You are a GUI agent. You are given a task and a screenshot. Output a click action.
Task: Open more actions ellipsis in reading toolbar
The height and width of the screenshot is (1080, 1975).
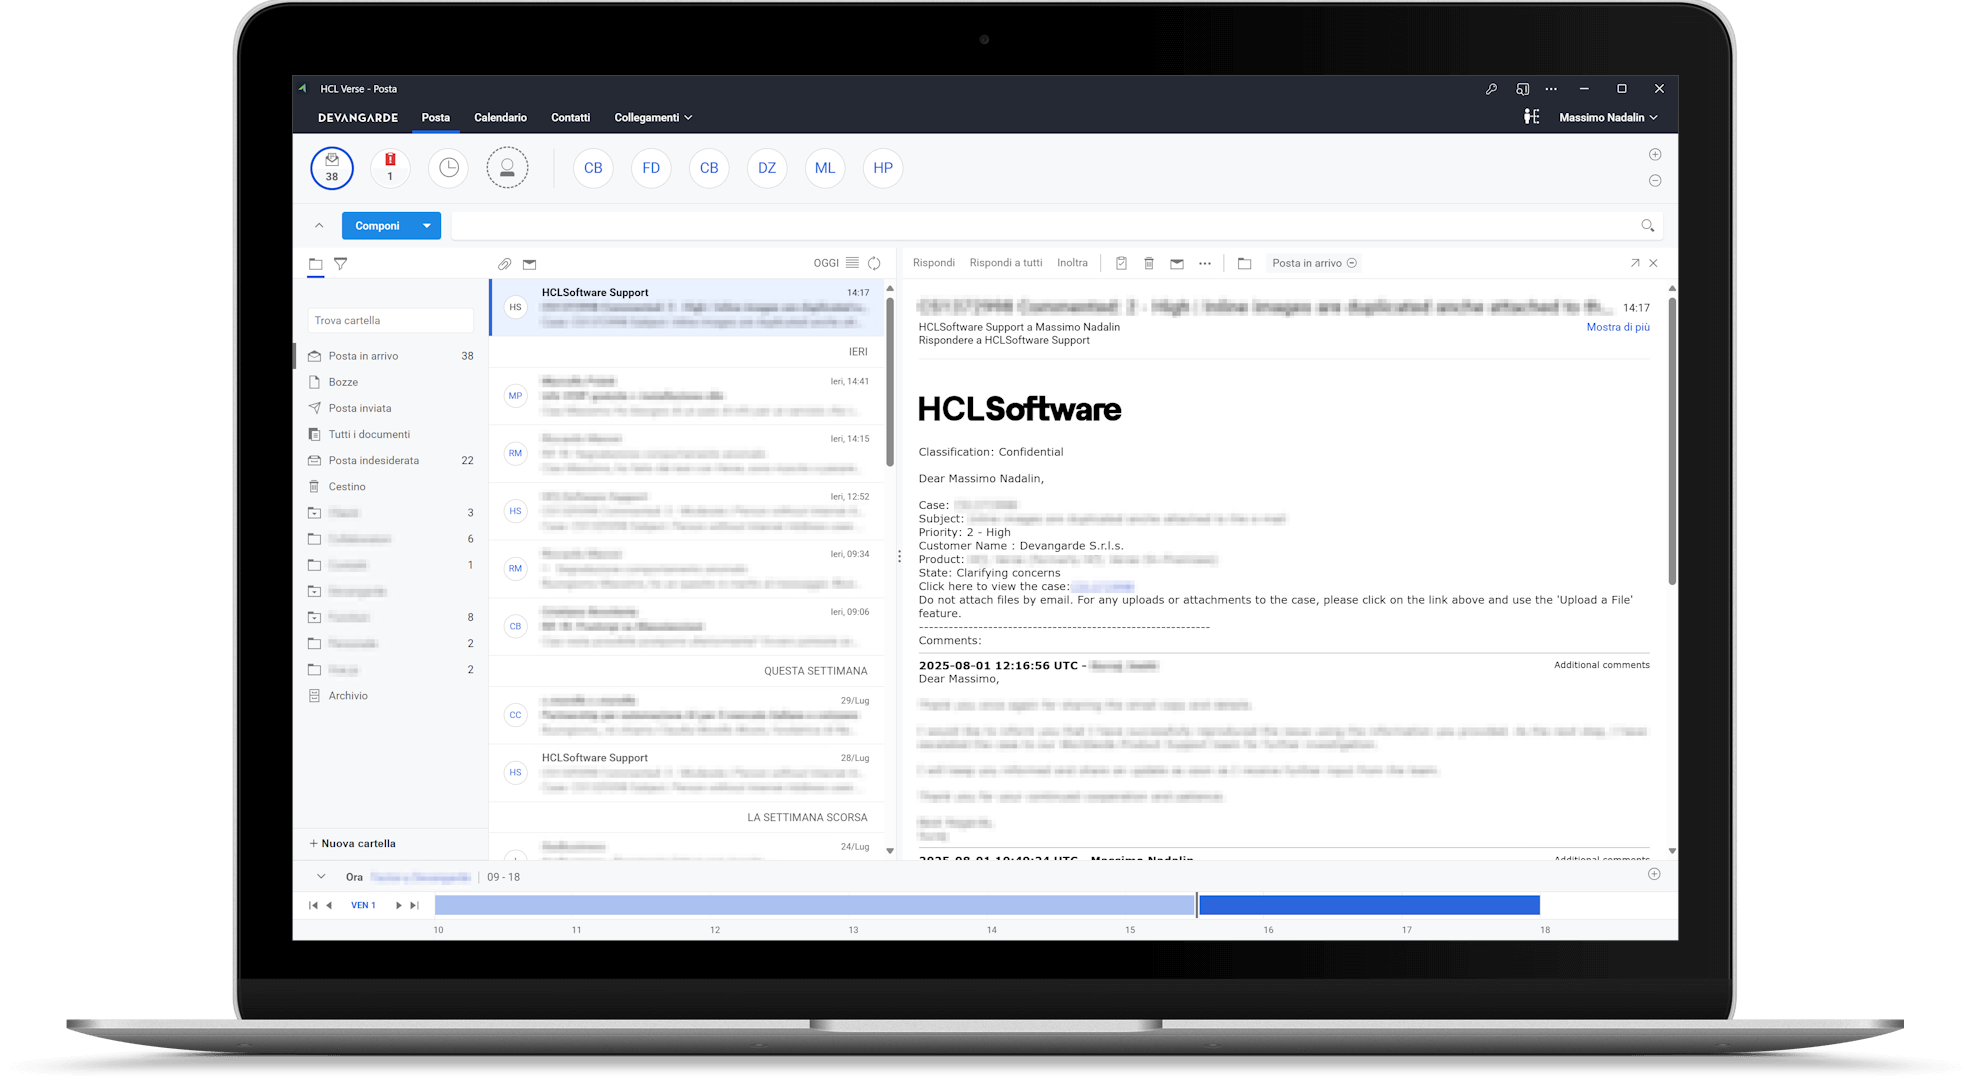click(1205, 263)
